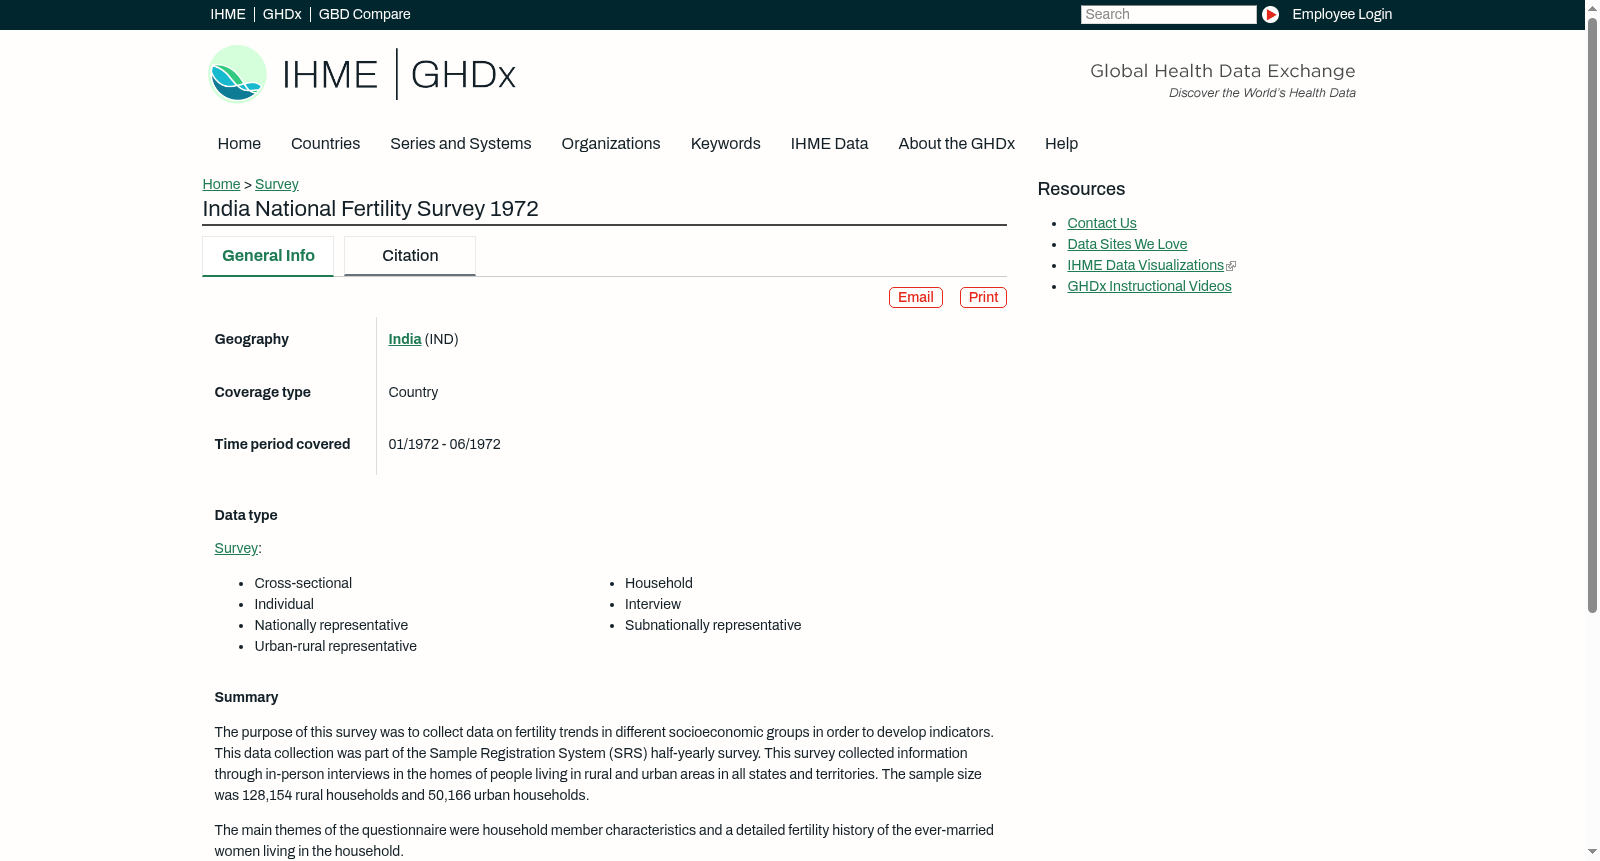Click the Survey breadcrumb link
This screenshot has width=1600, height=861.
click(x=277, y=184)
